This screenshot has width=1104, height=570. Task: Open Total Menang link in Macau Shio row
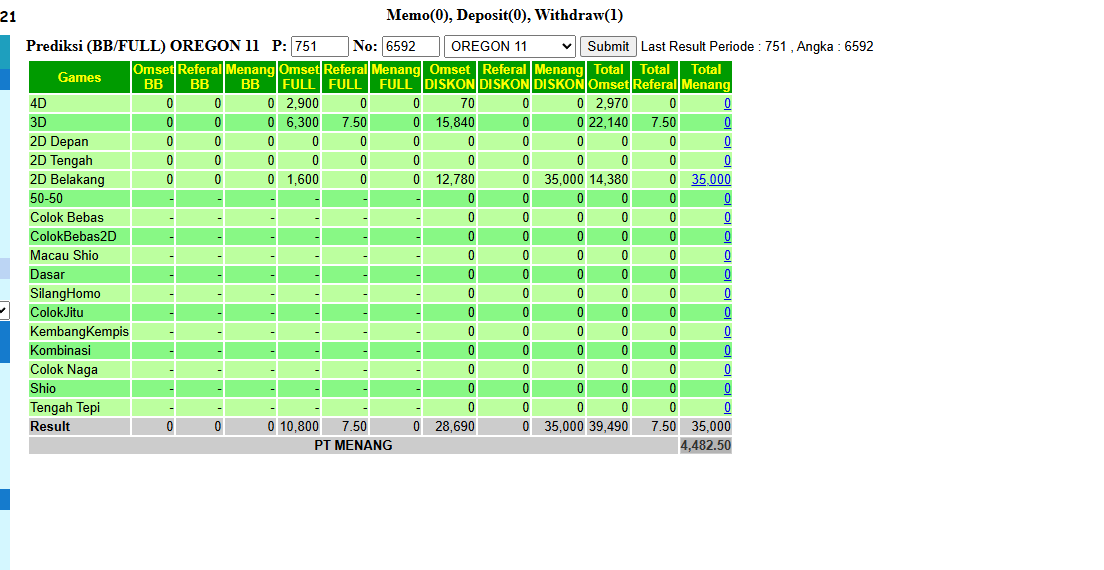click(727, 255)
